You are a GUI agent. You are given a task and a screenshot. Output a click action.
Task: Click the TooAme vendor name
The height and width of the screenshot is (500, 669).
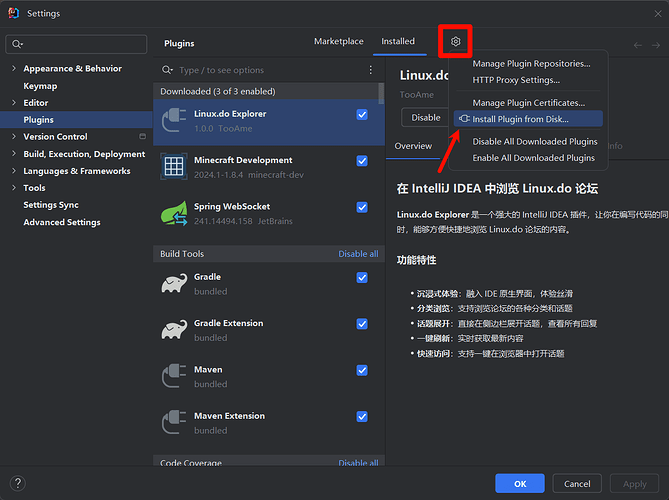pos(416,95)
